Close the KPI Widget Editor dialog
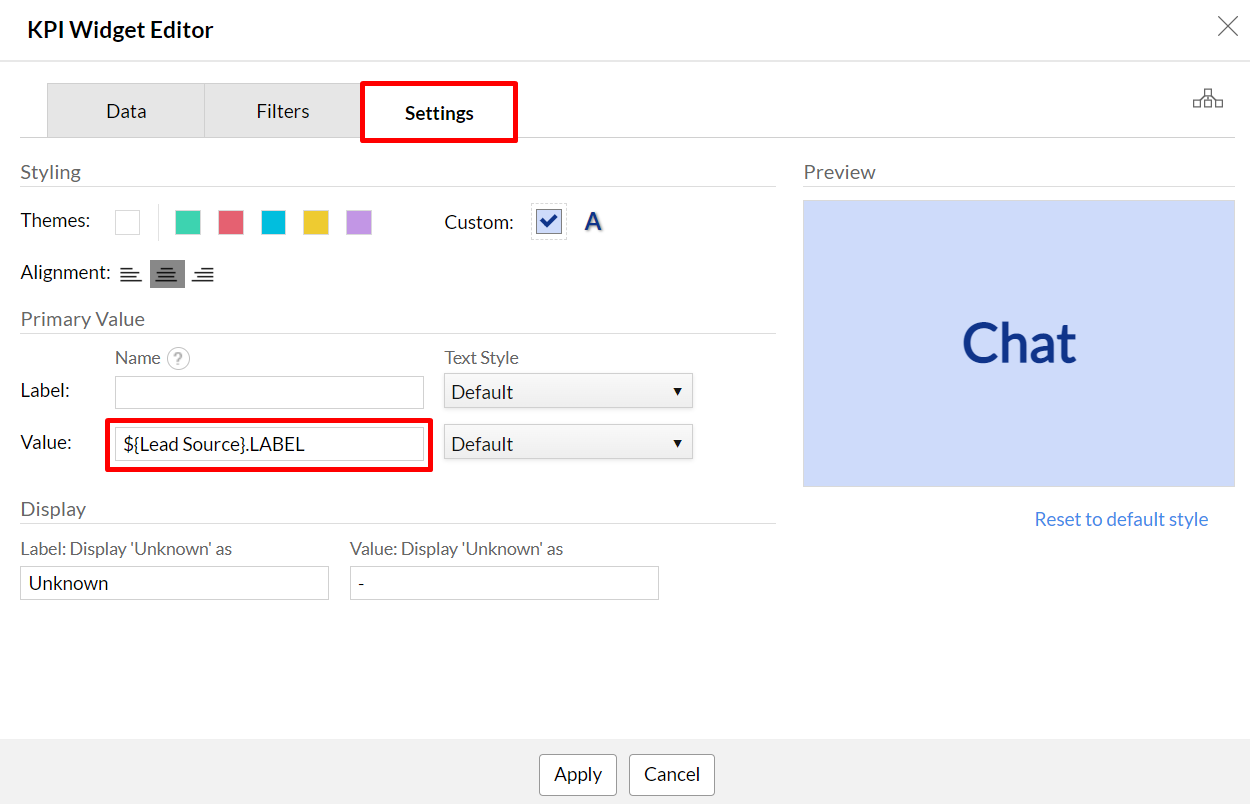Image resolution: width=1250 pixels, height=804 pixels. click(1227, 27)
